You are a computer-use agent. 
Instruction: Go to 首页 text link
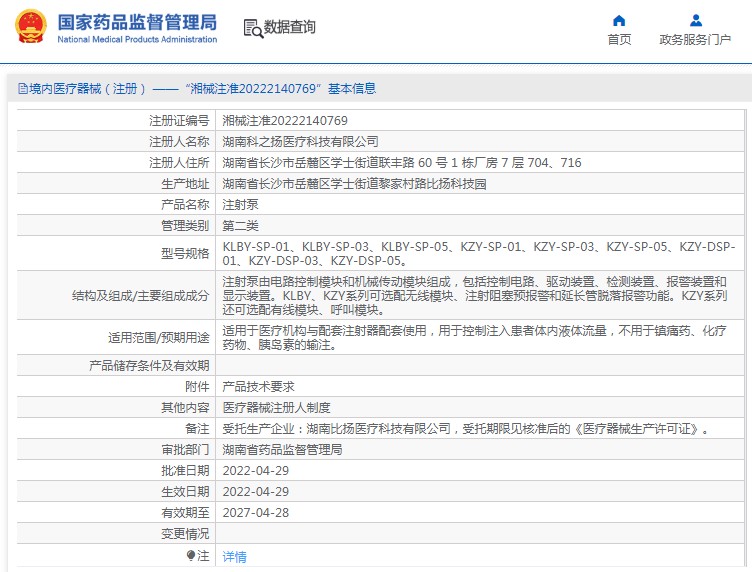point(619,40)
